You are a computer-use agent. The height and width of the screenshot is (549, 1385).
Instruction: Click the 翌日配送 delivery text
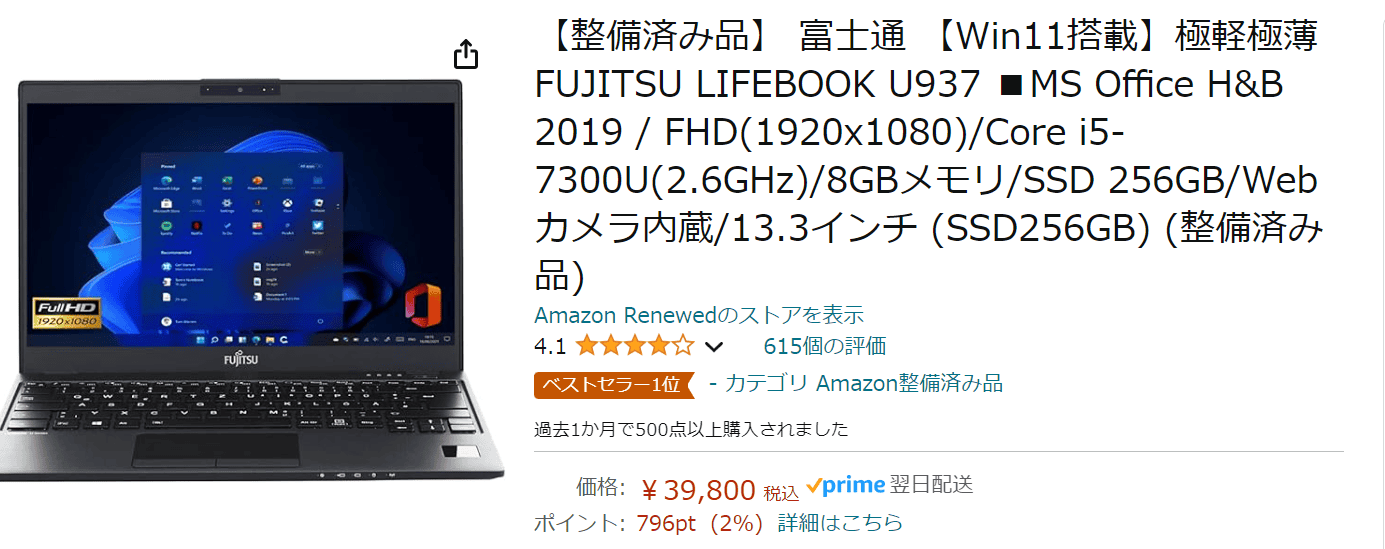[x=931, y=485]
